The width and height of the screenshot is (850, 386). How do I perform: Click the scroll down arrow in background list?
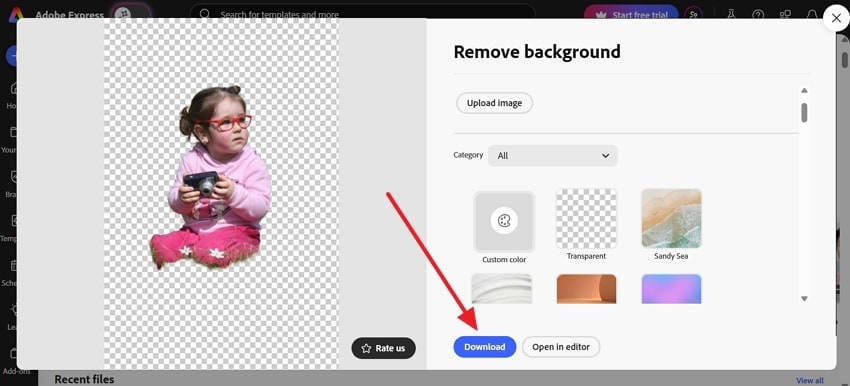click(804, 299)
